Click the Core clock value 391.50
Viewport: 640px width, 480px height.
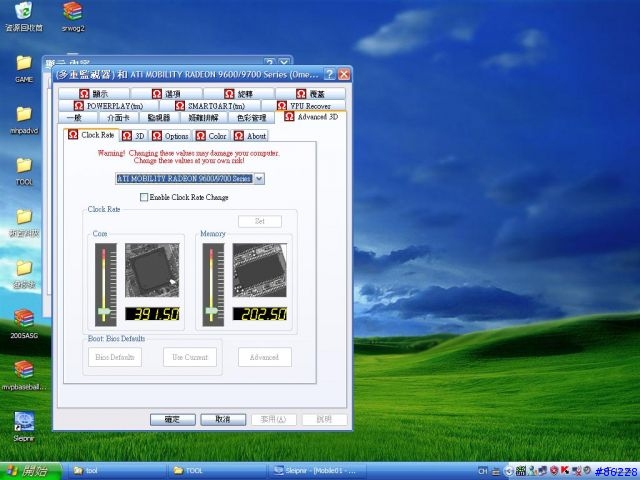[152, 314]
